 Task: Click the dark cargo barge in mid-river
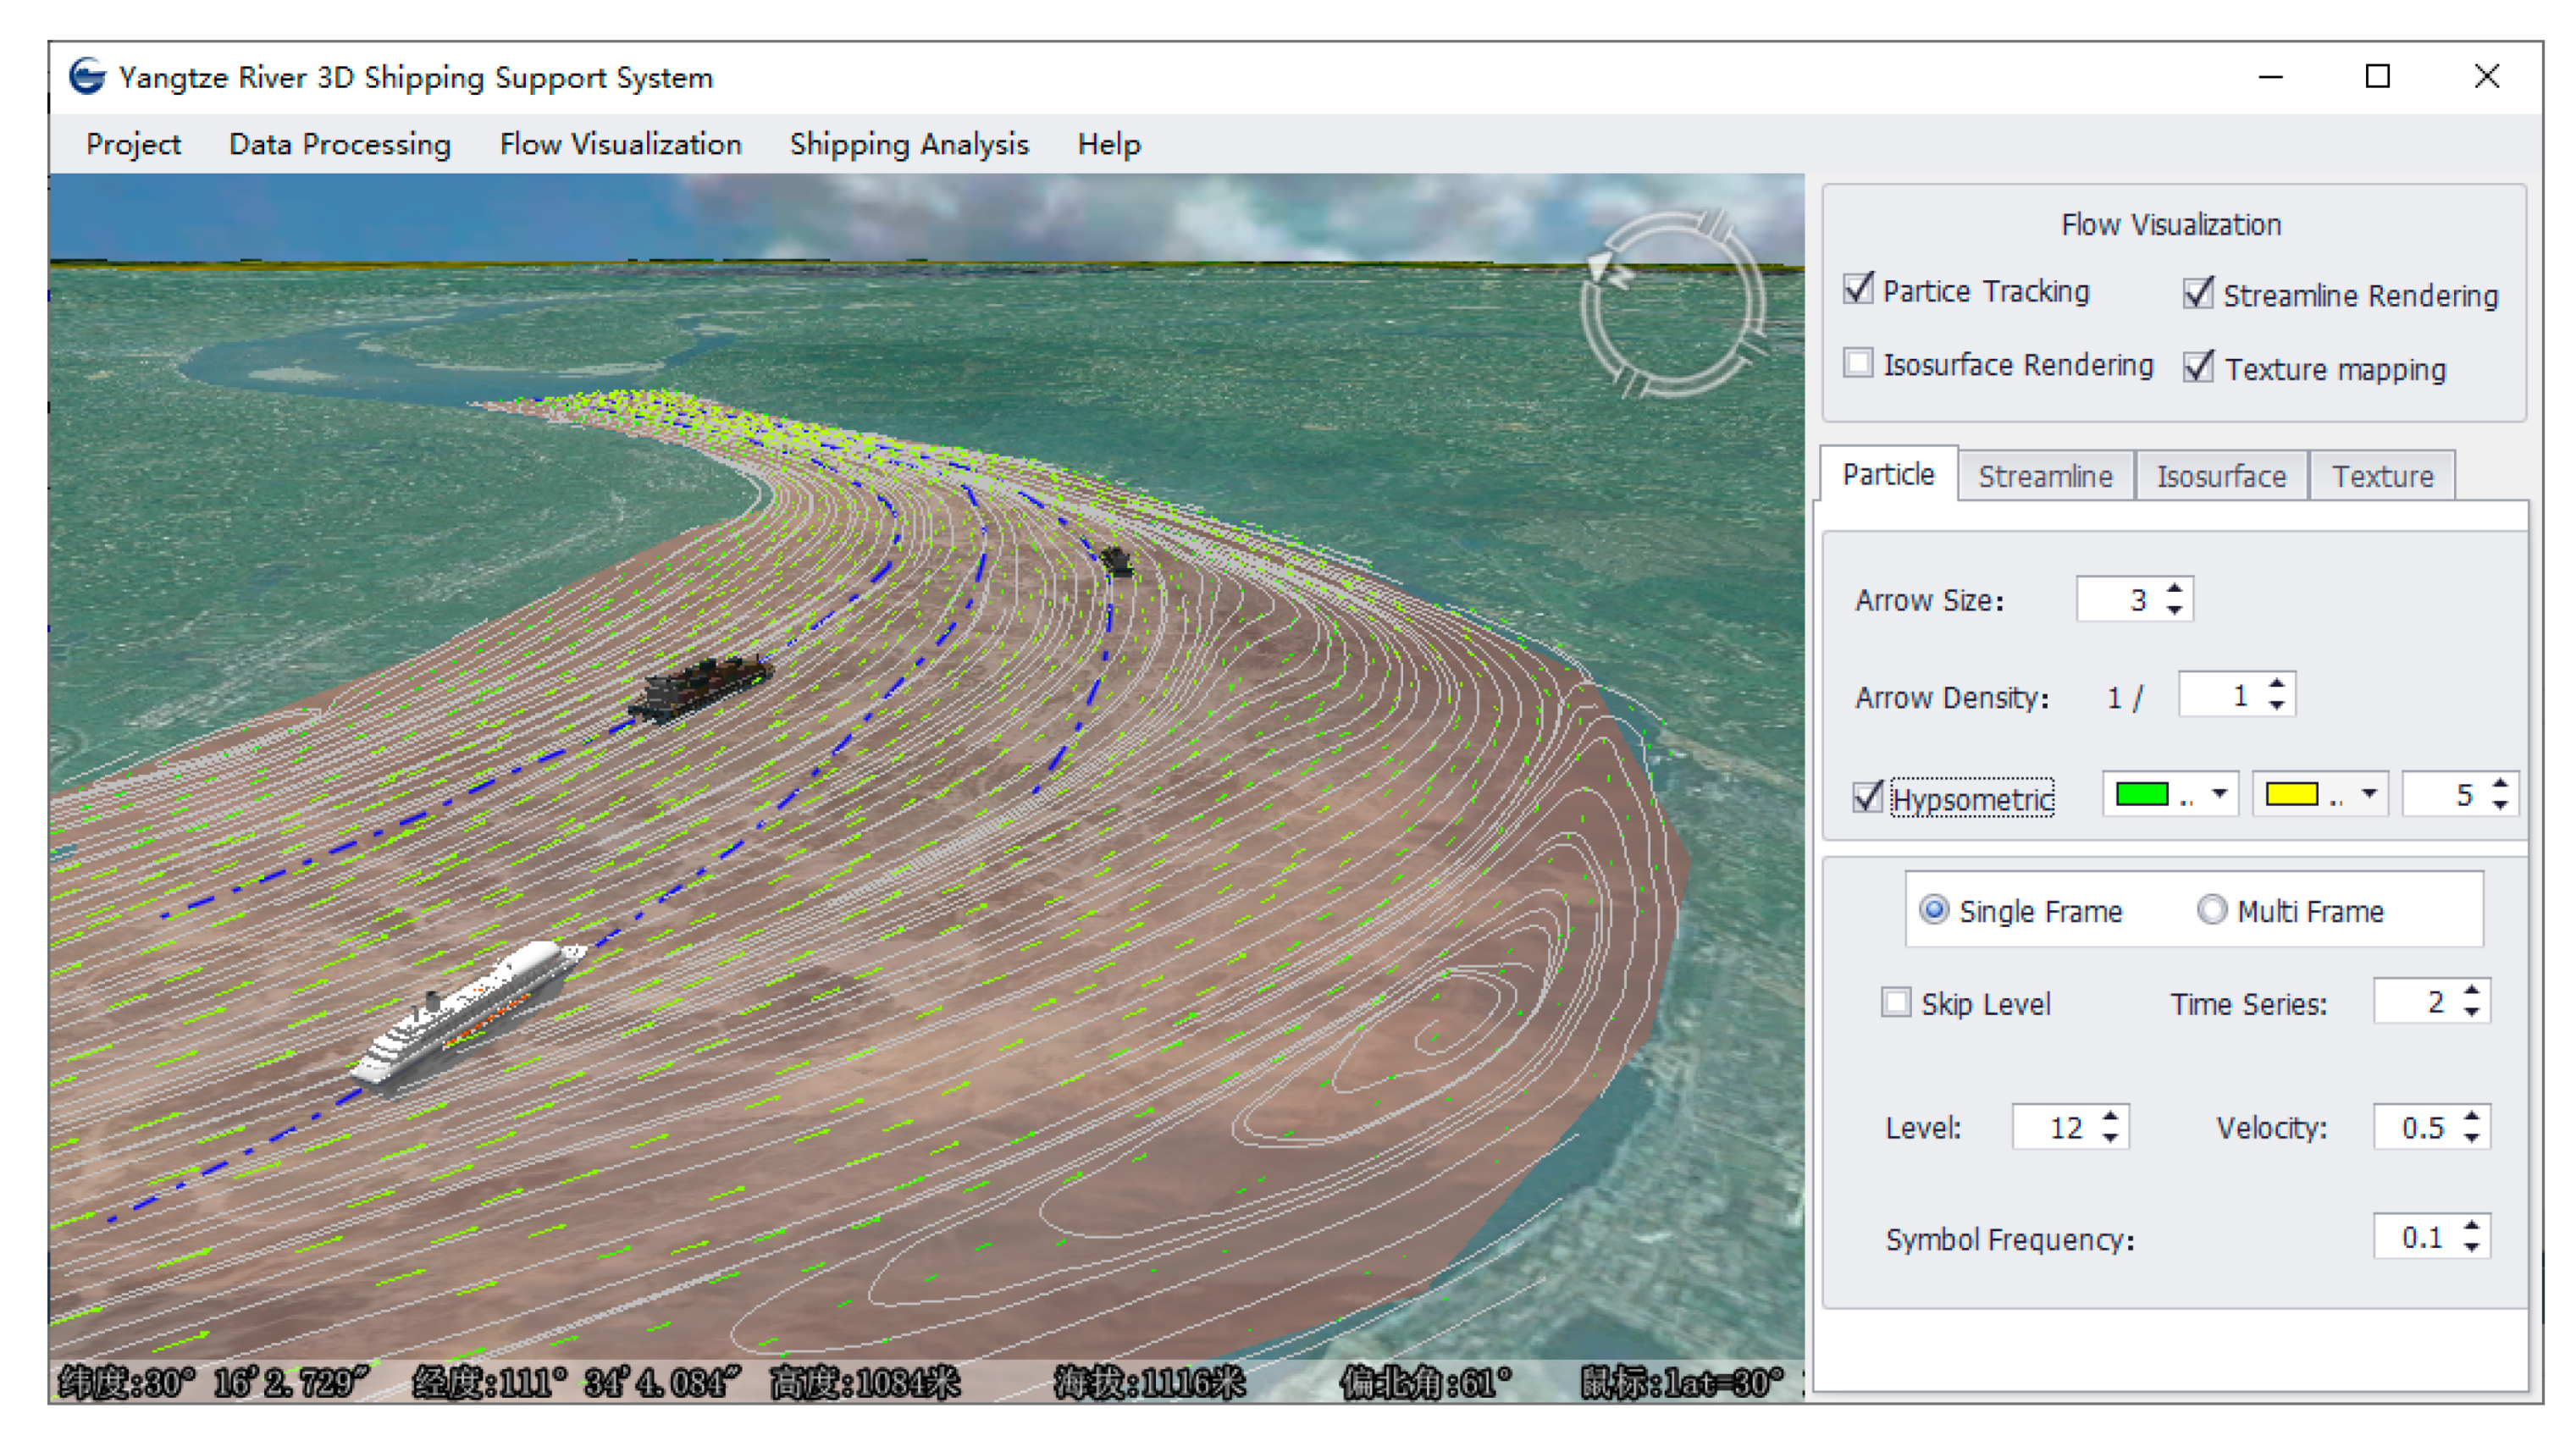pos(703,685)
